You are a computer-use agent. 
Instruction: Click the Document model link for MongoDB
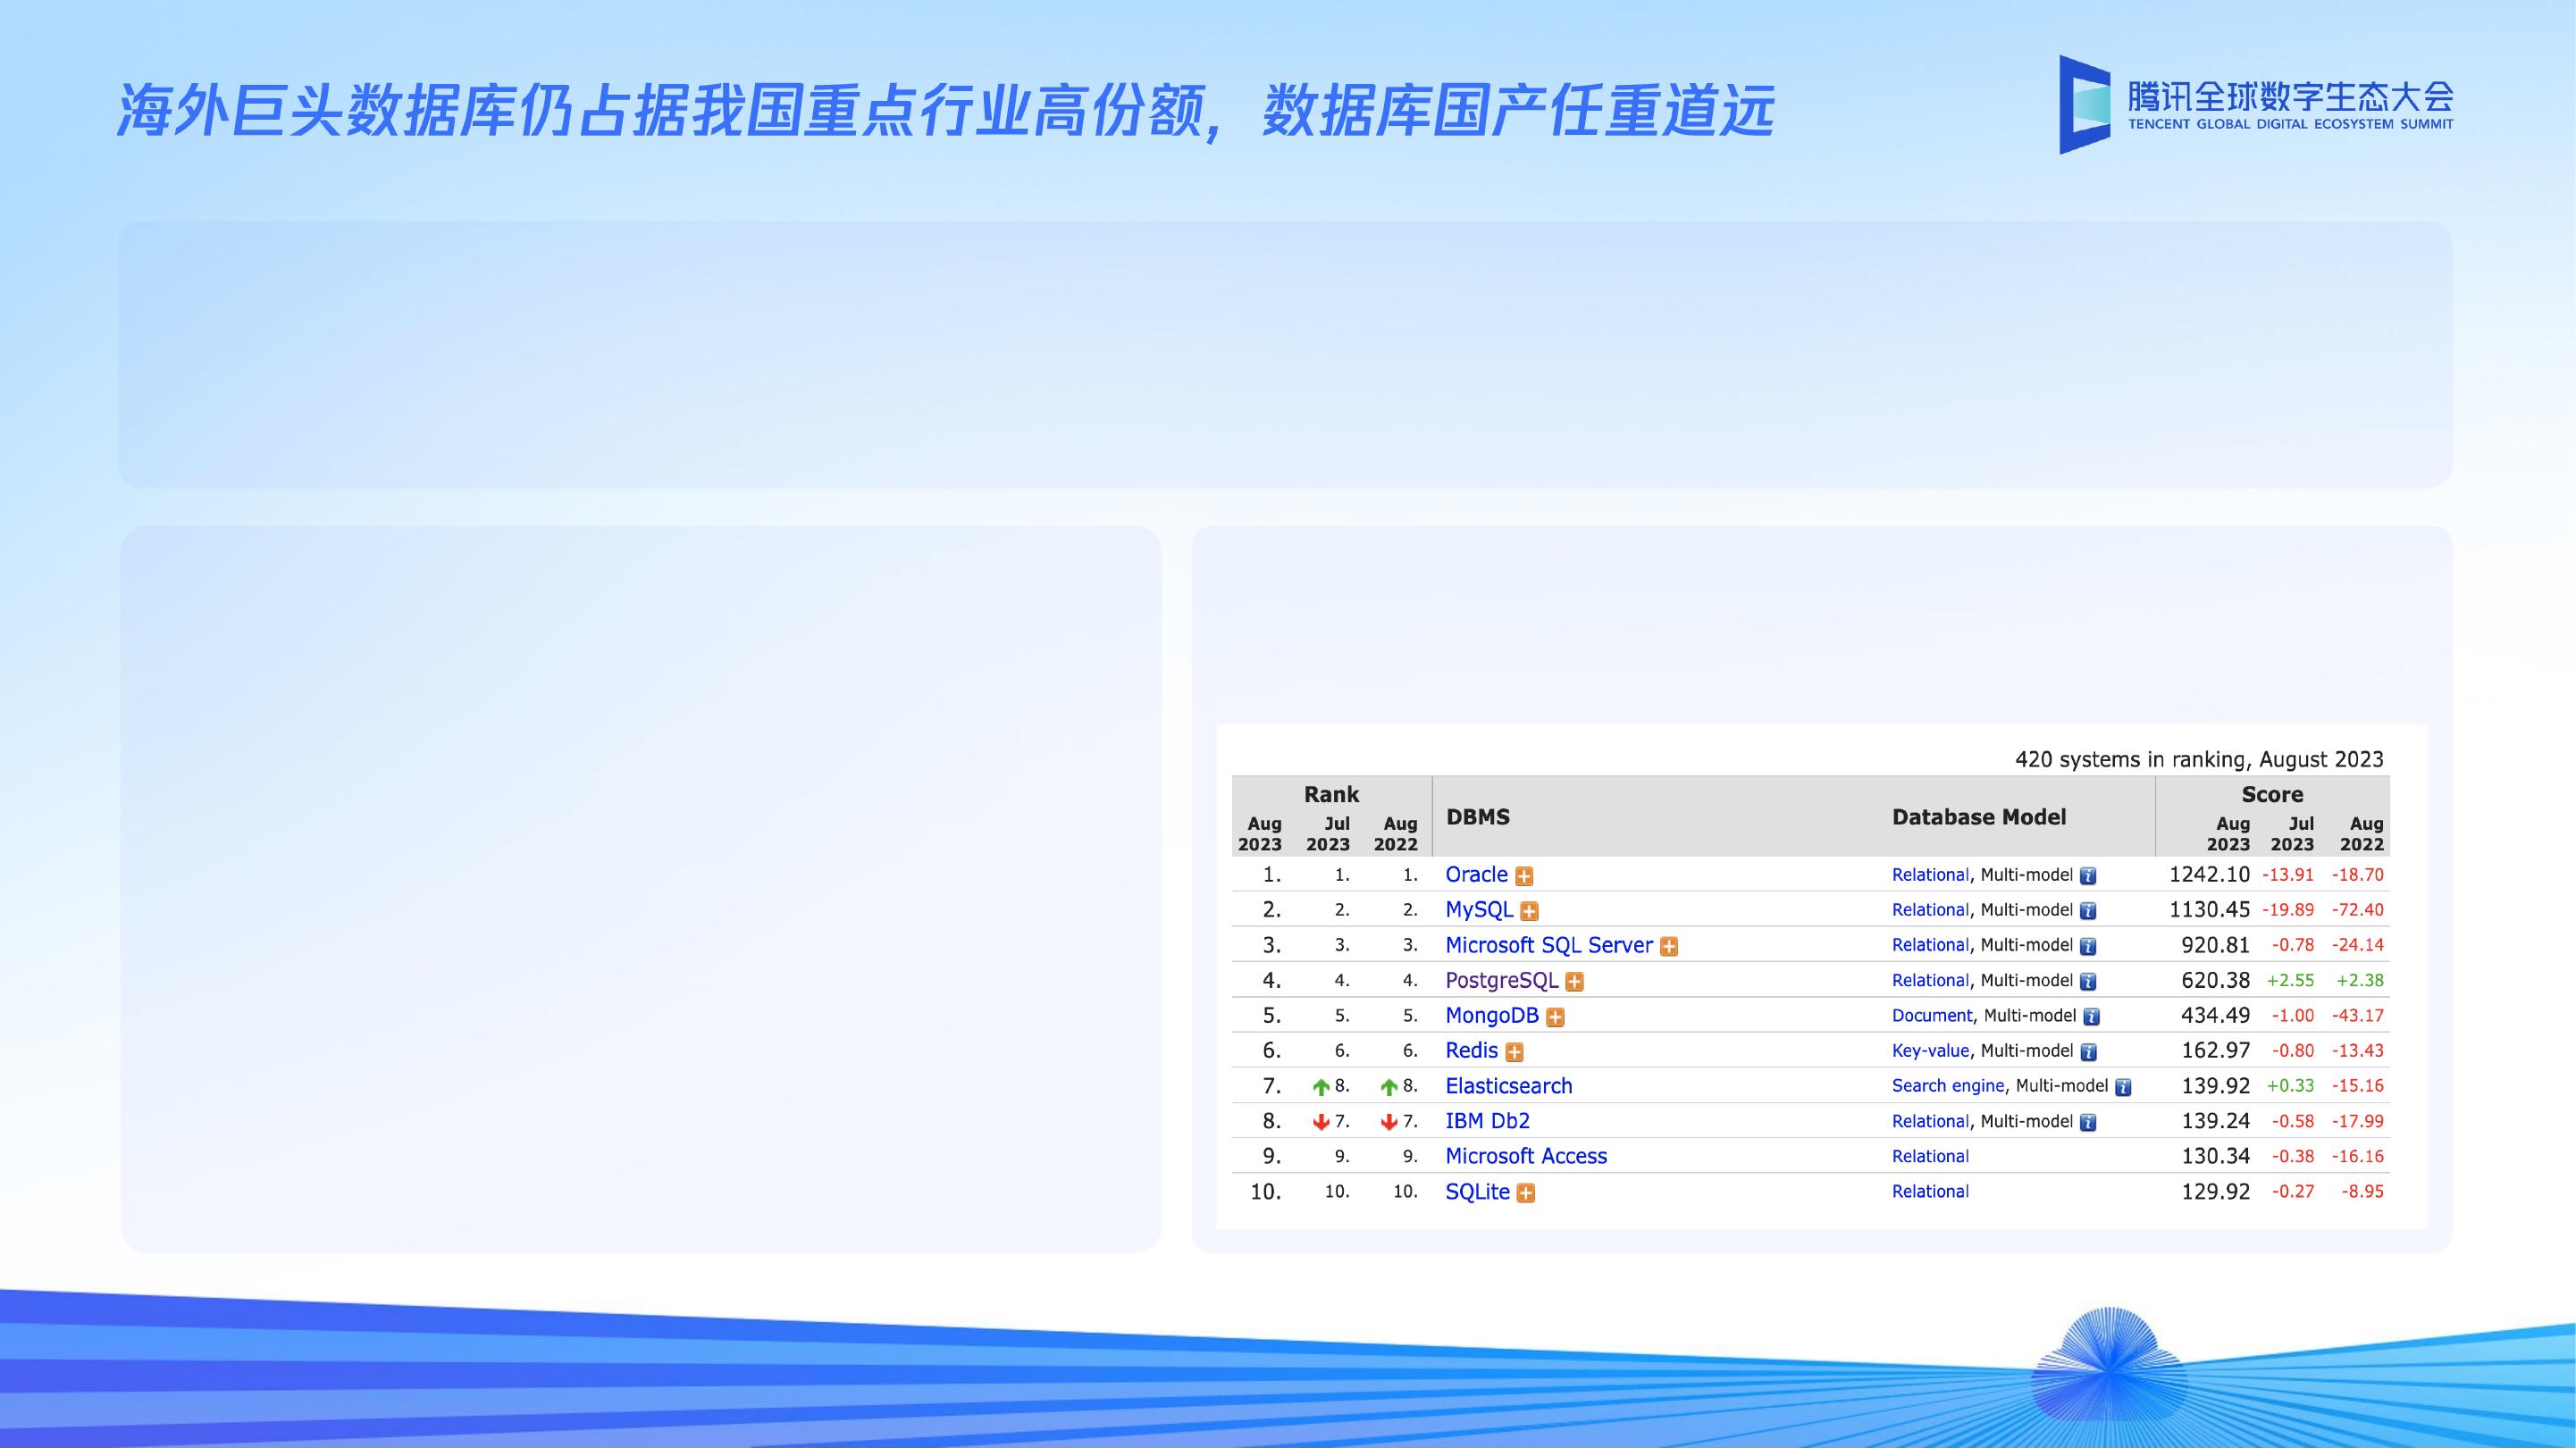(x=1931, y=1015)
